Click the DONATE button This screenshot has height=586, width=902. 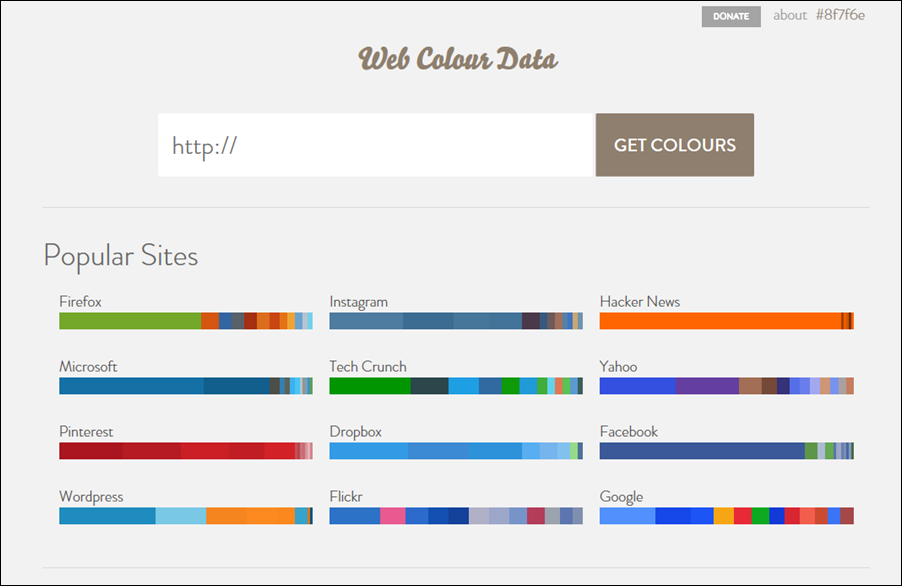(x=731, y=16)
